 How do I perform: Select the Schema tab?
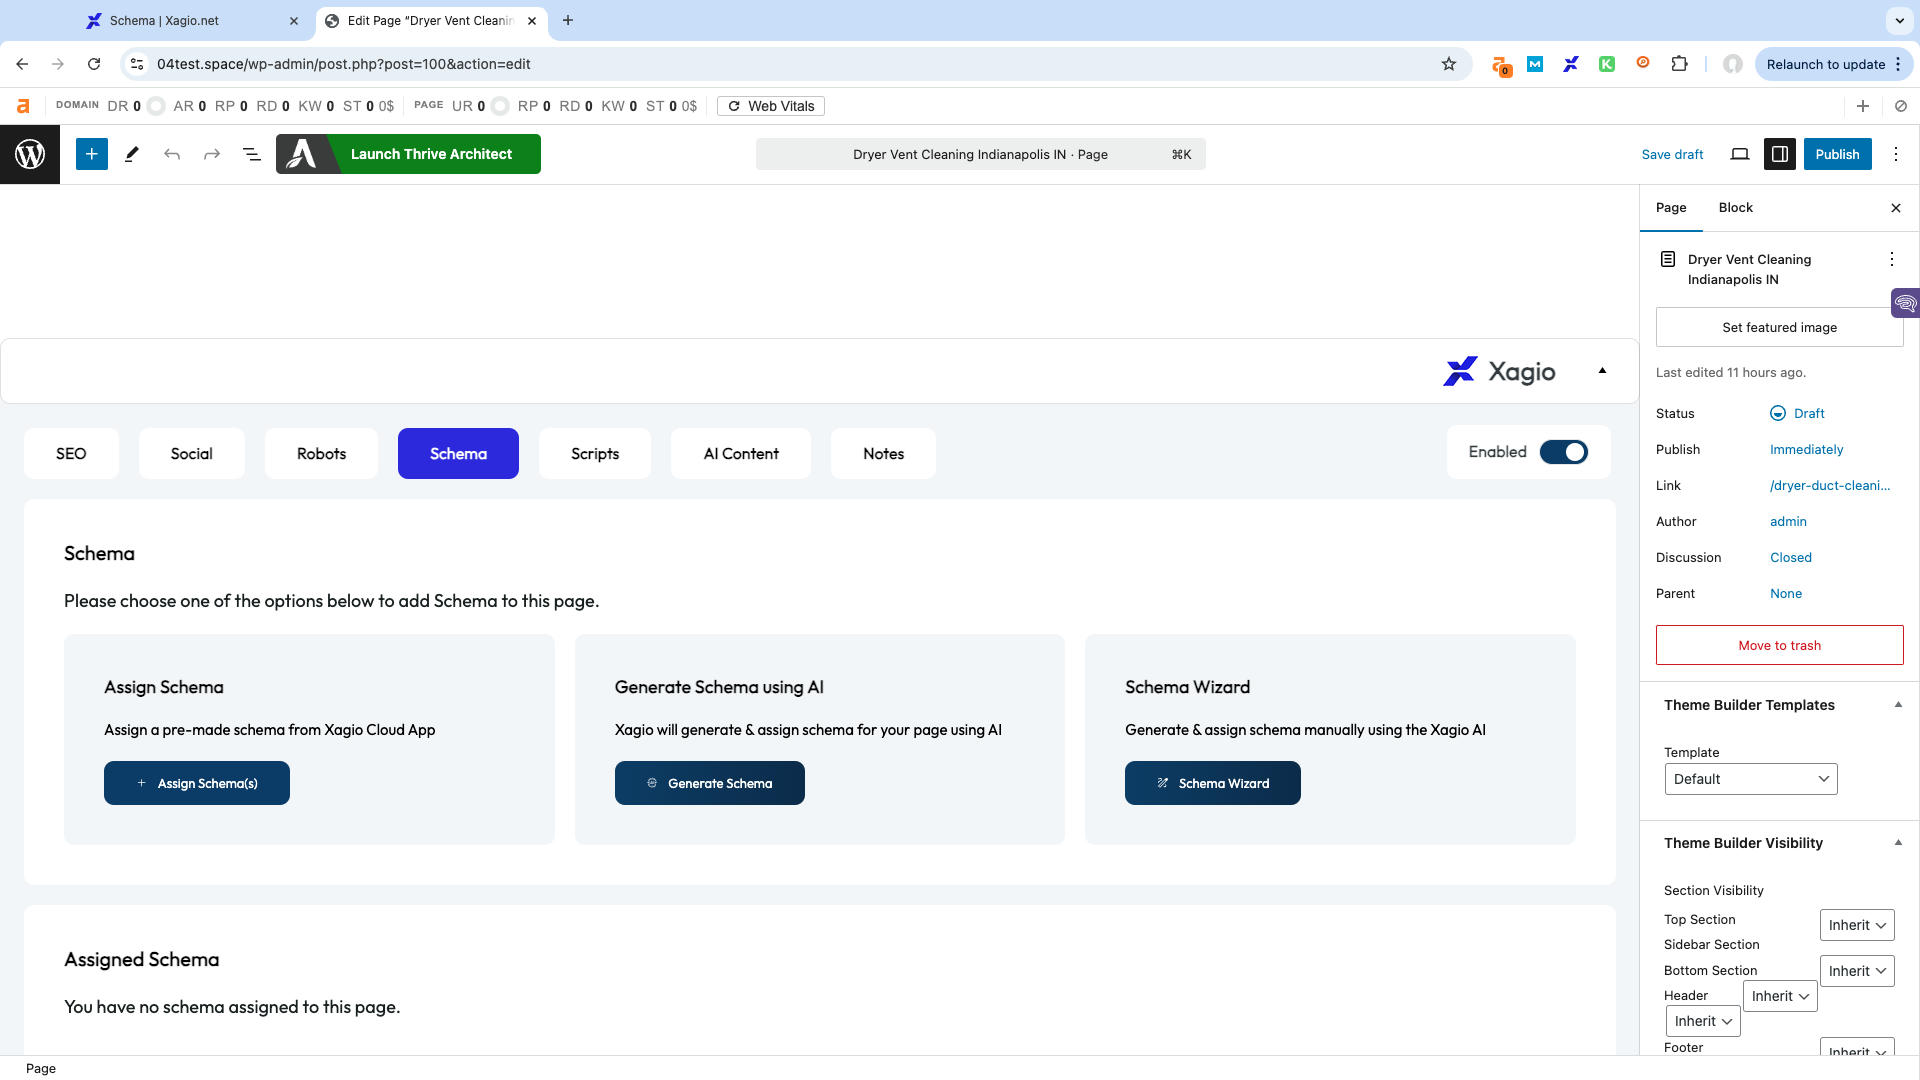[458, 453]
